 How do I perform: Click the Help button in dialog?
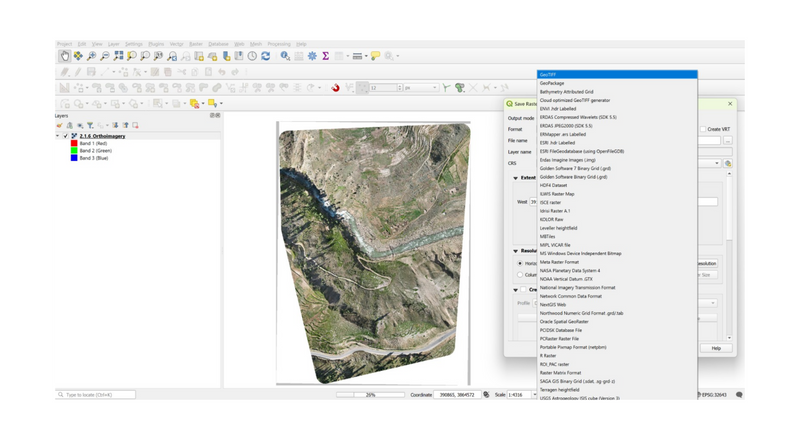[x=716, y=348]
